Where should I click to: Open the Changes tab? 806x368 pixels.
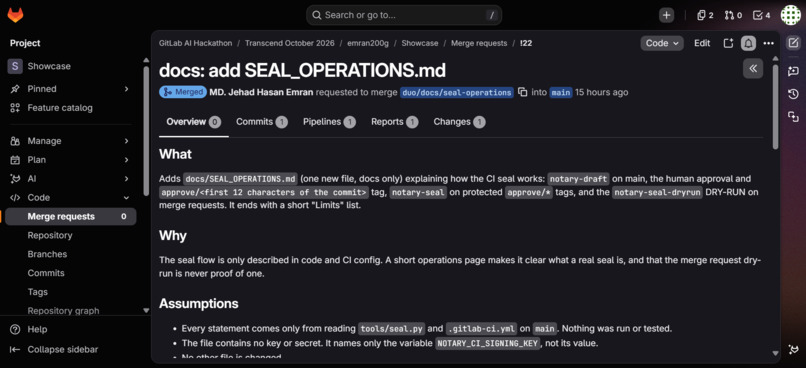[x=459, y=122]
